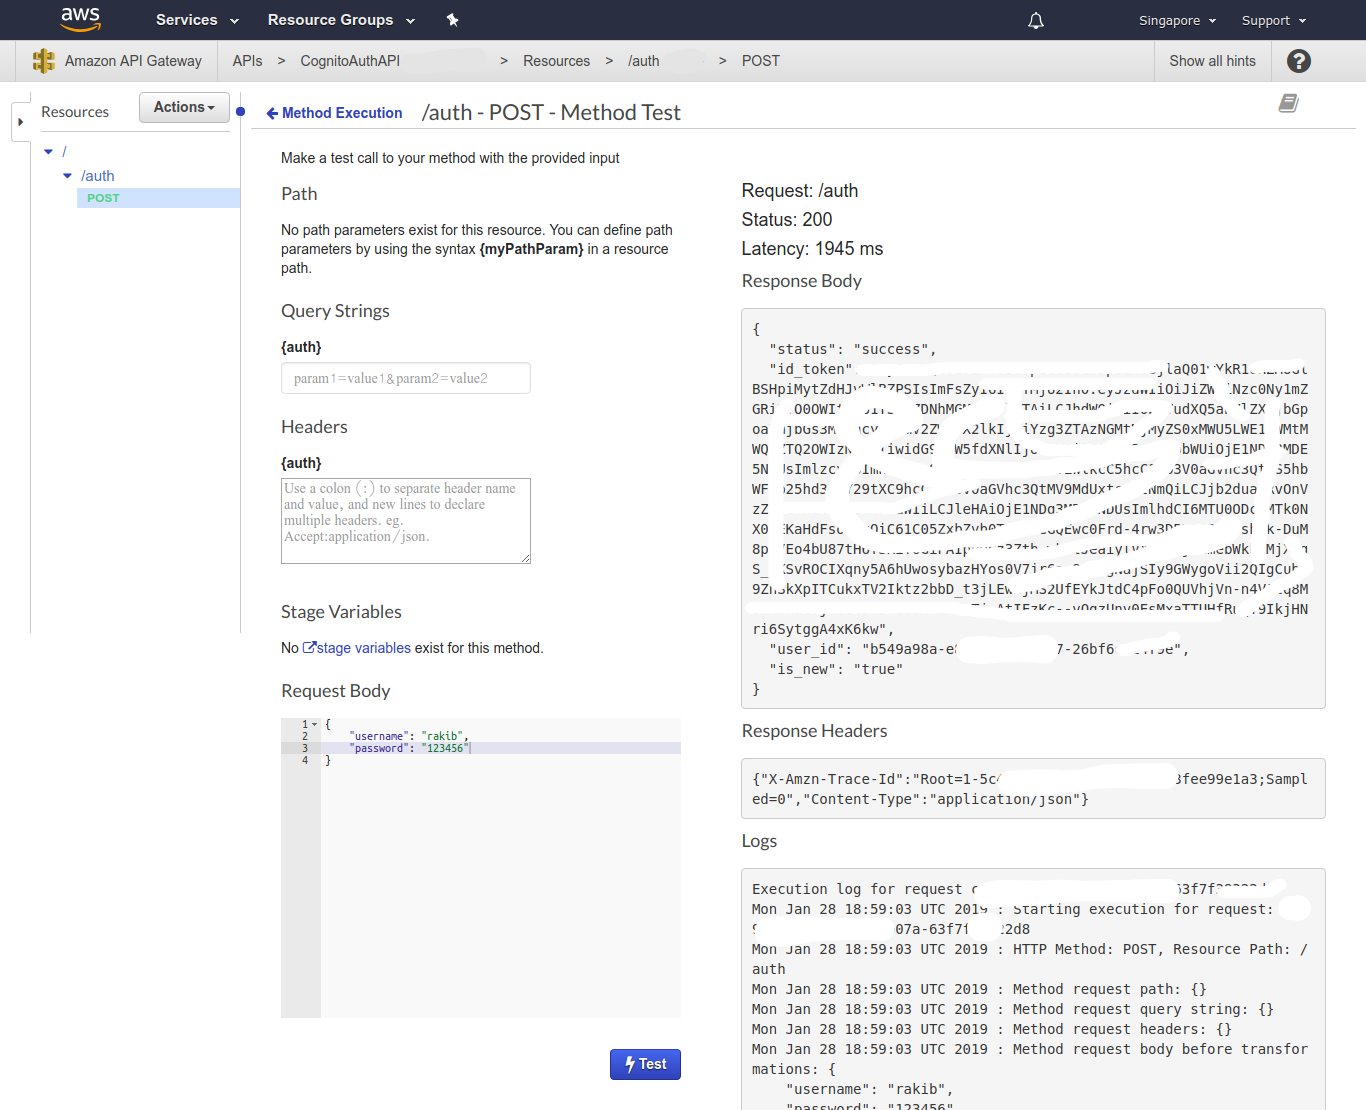The width and height of the screenshot is (1366, 1110).
Task: Open the Services menu
Action: (x=197, y=20)
